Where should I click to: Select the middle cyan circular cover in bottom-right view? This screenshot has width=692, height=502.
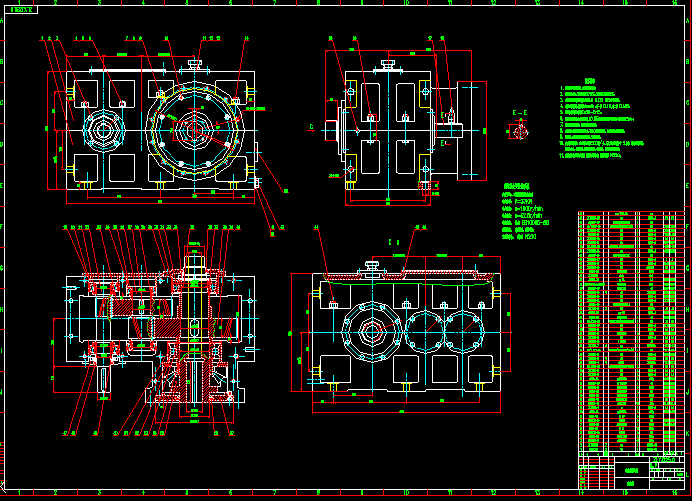425,332
